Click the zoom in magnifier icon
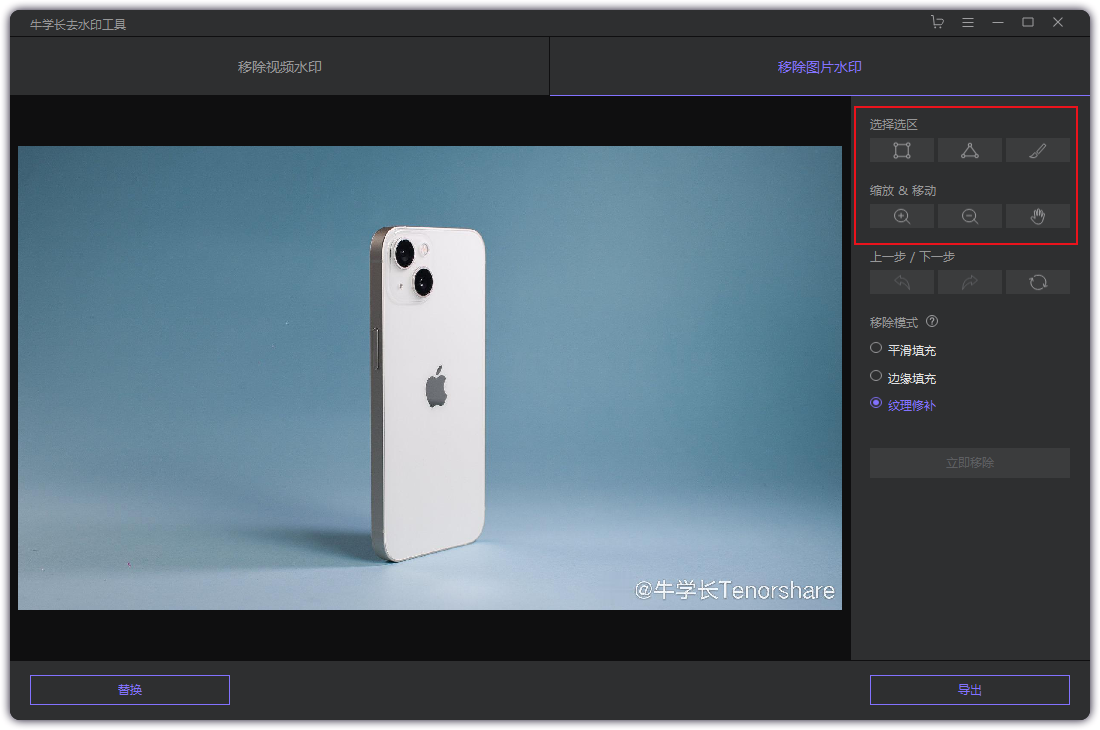This screenshot has width=1100, height=730. tap(901, 217)
